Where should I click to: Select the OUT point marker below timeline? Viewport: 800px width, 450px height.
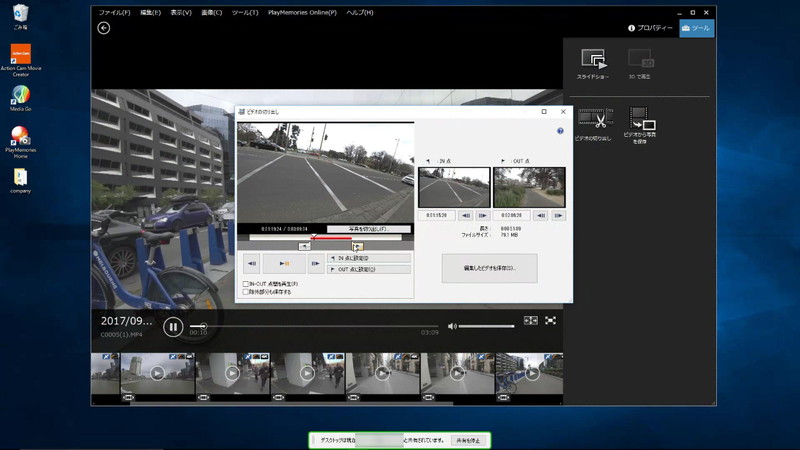[357, 246]
